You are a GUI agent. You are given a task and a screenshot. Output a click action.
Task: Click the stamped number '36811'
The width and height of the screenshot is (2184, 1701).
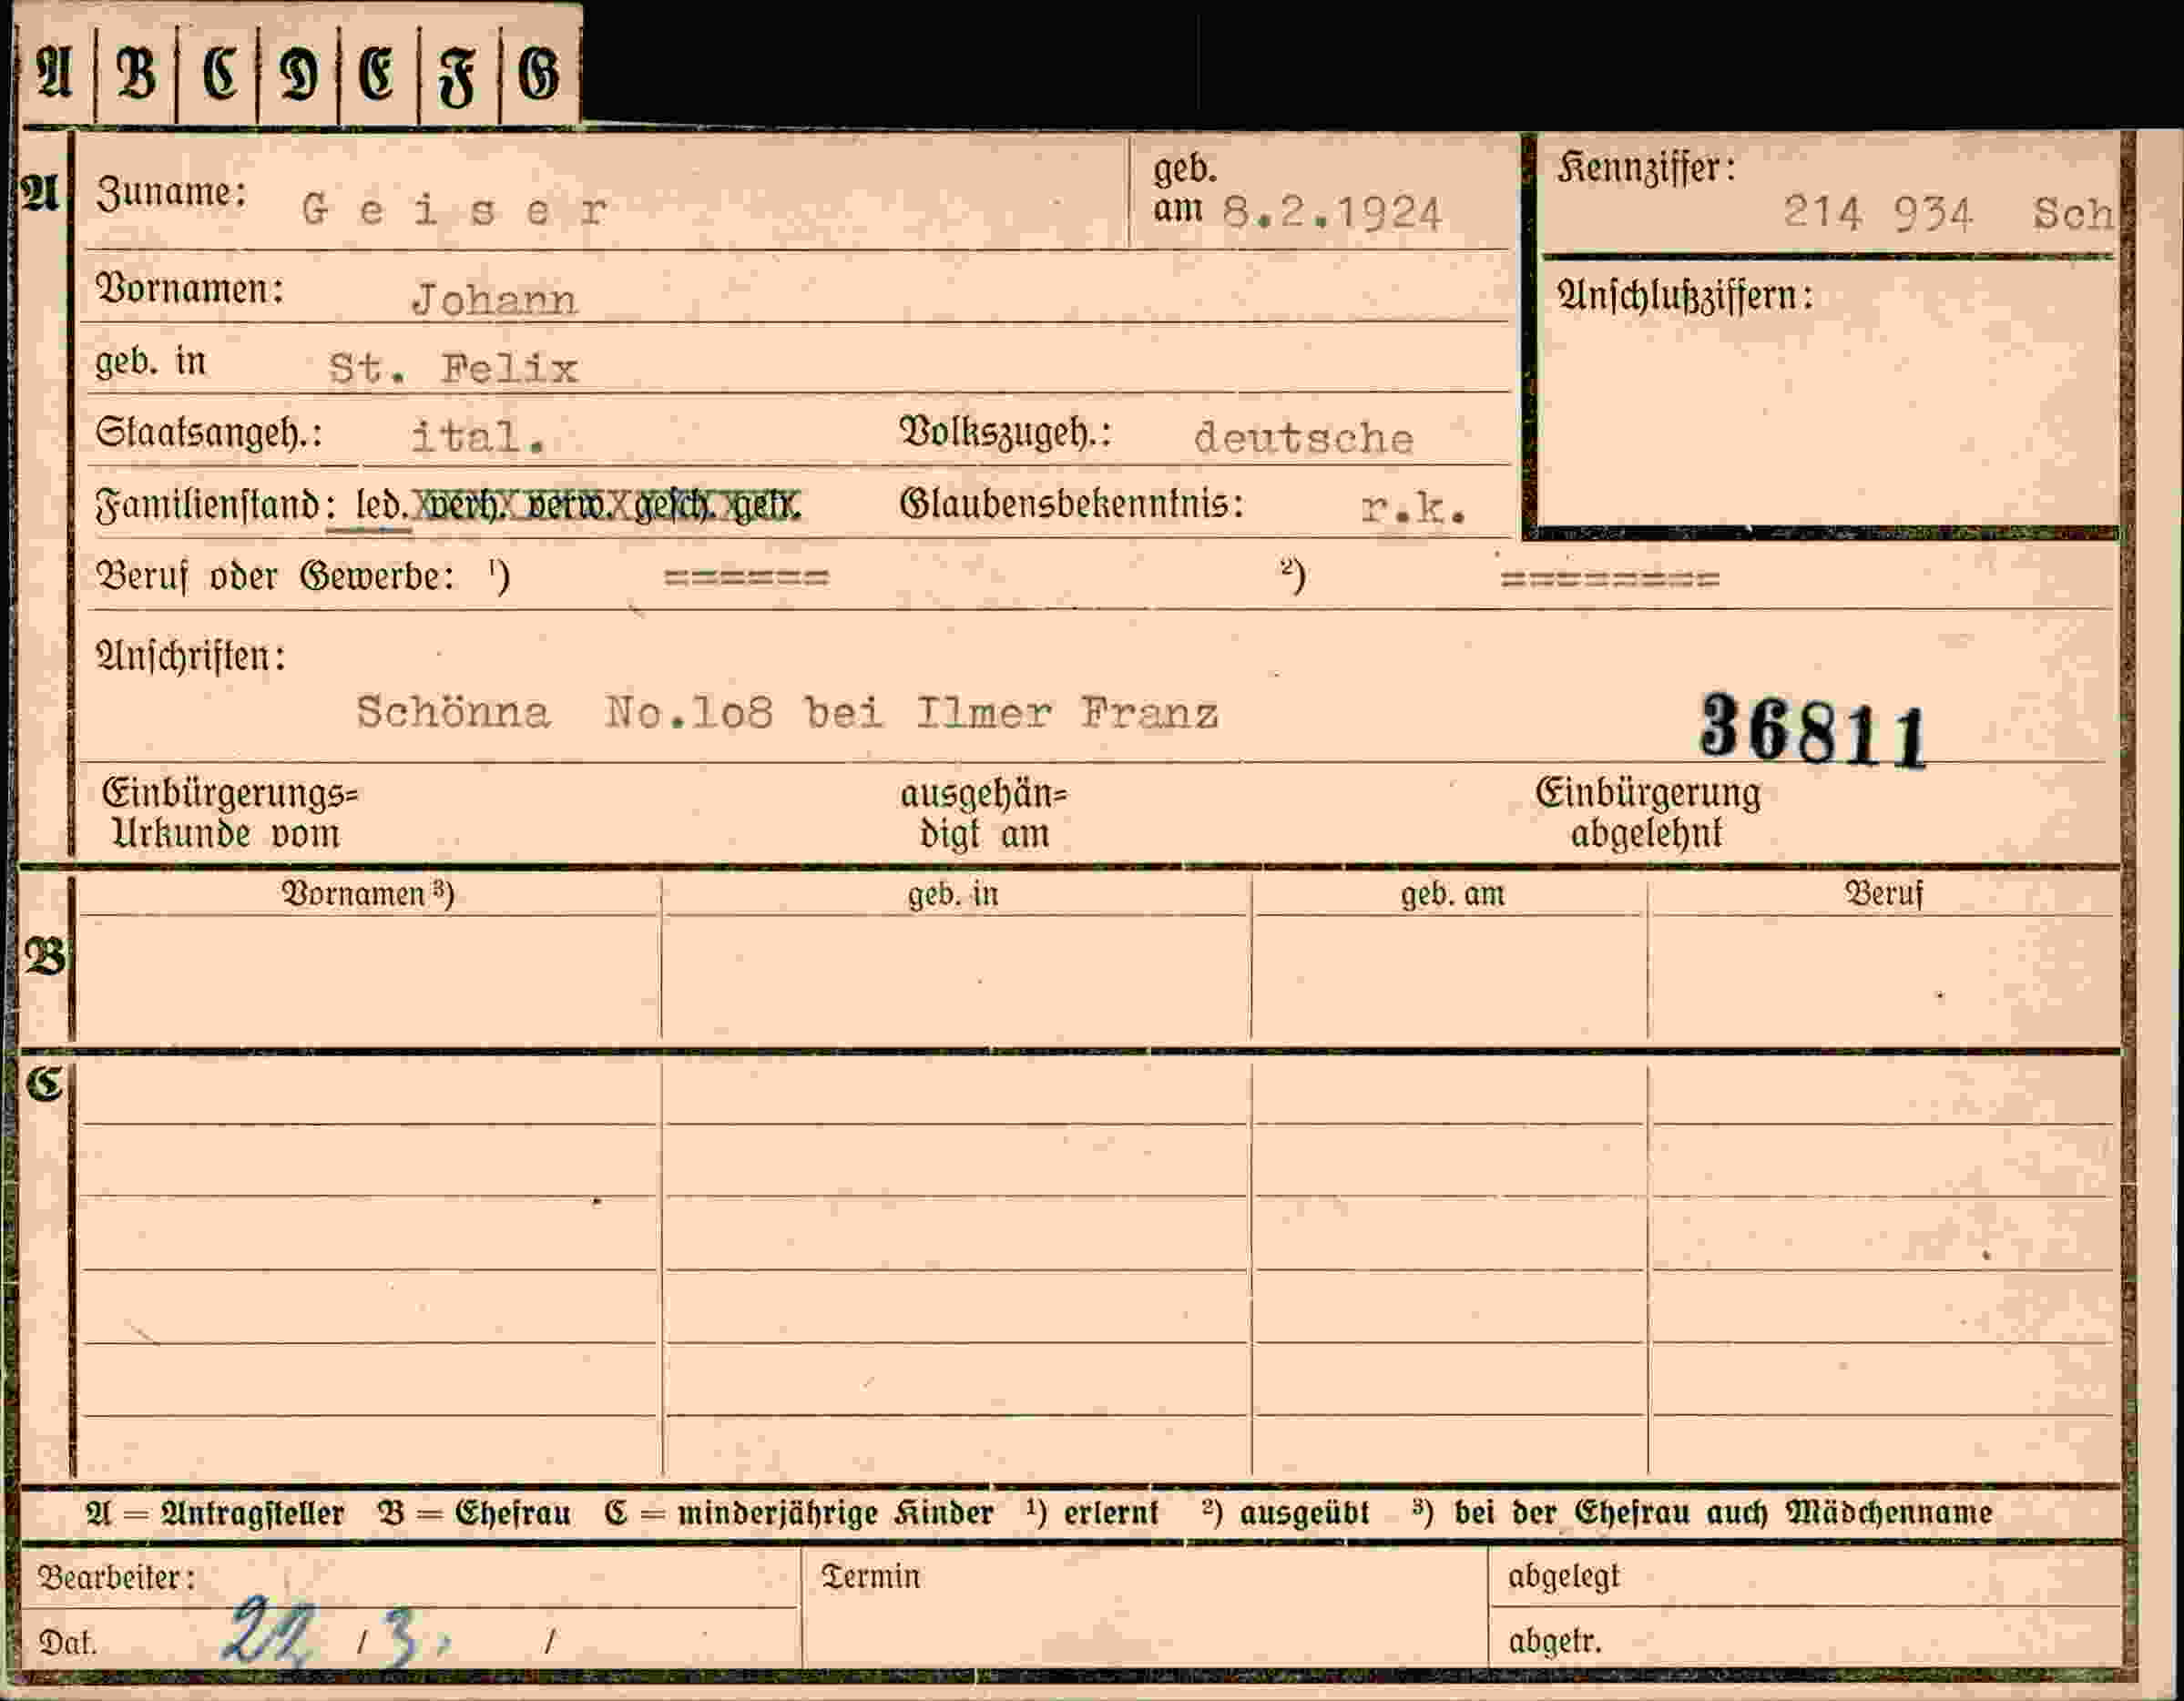coord(1813,731)
